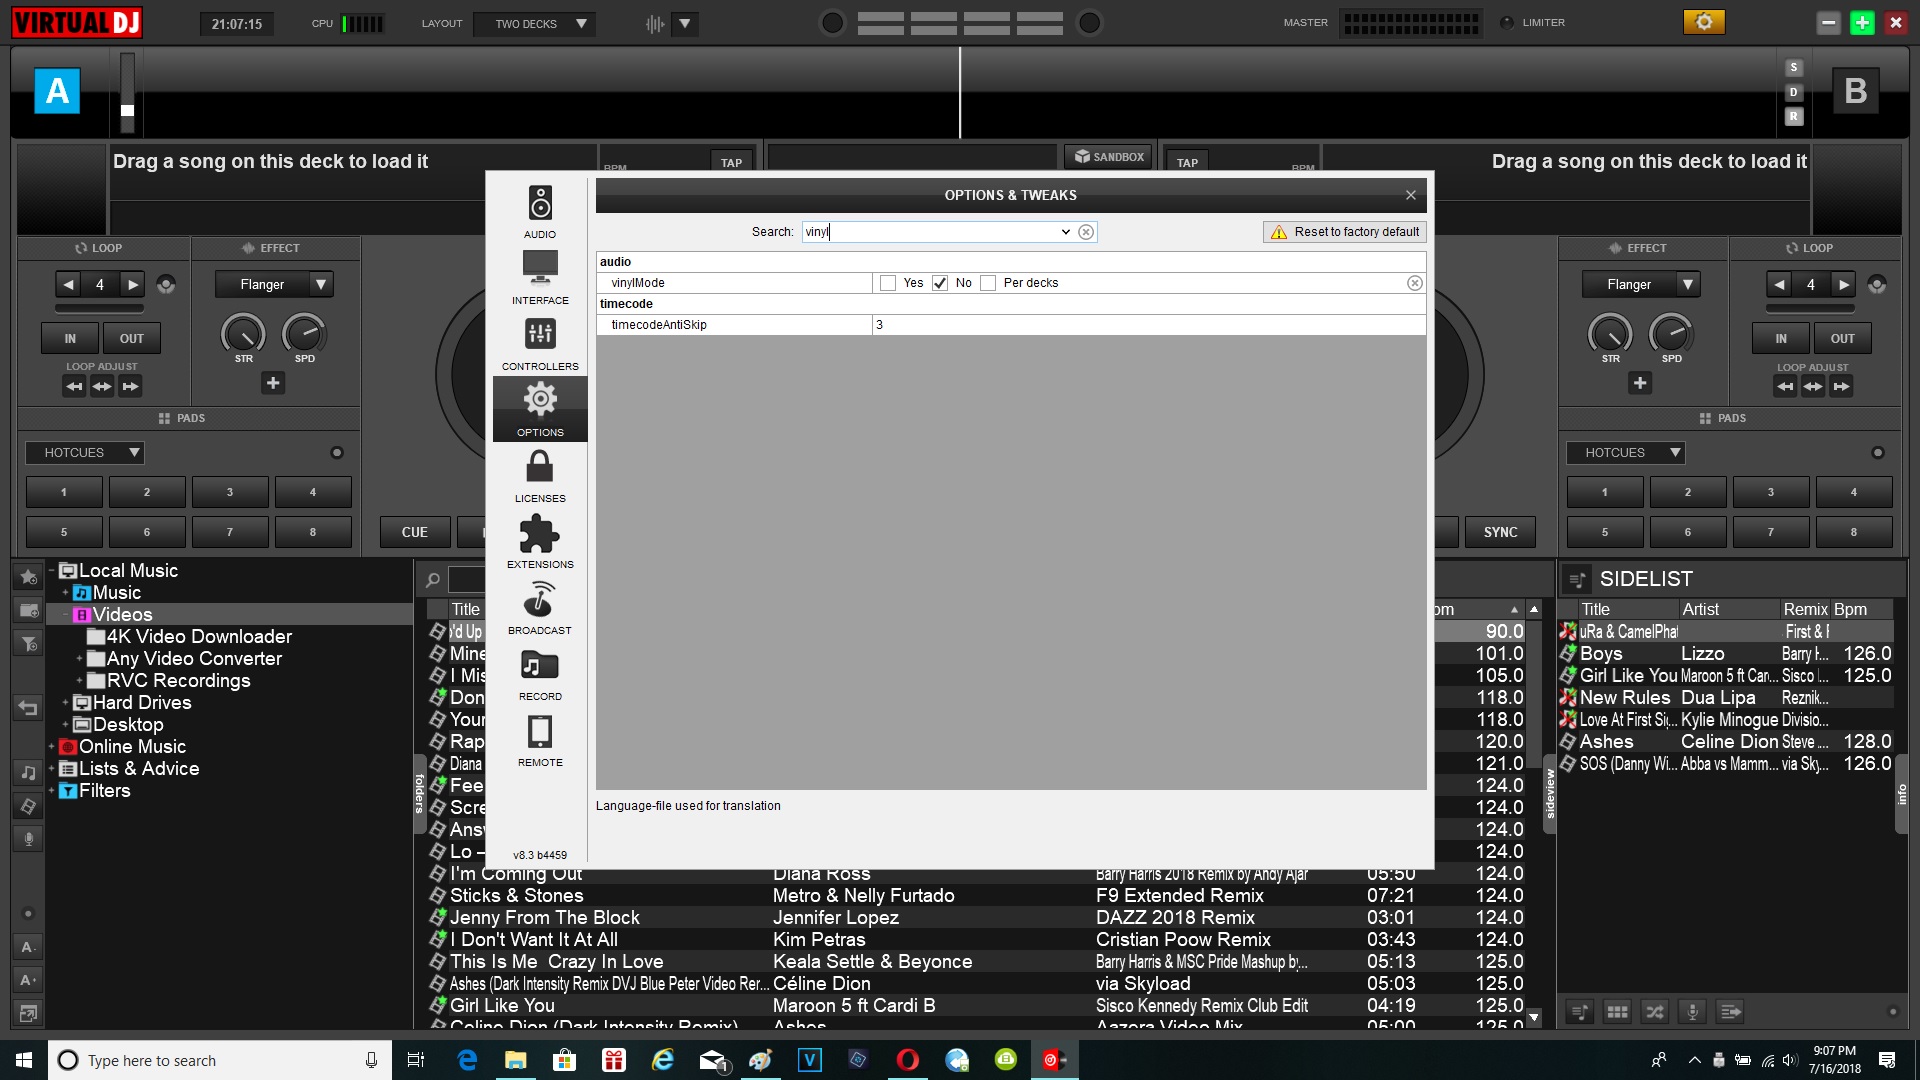Click the microphone icon in browser sidebar
1920x1080 pixels.
(28, 839)
